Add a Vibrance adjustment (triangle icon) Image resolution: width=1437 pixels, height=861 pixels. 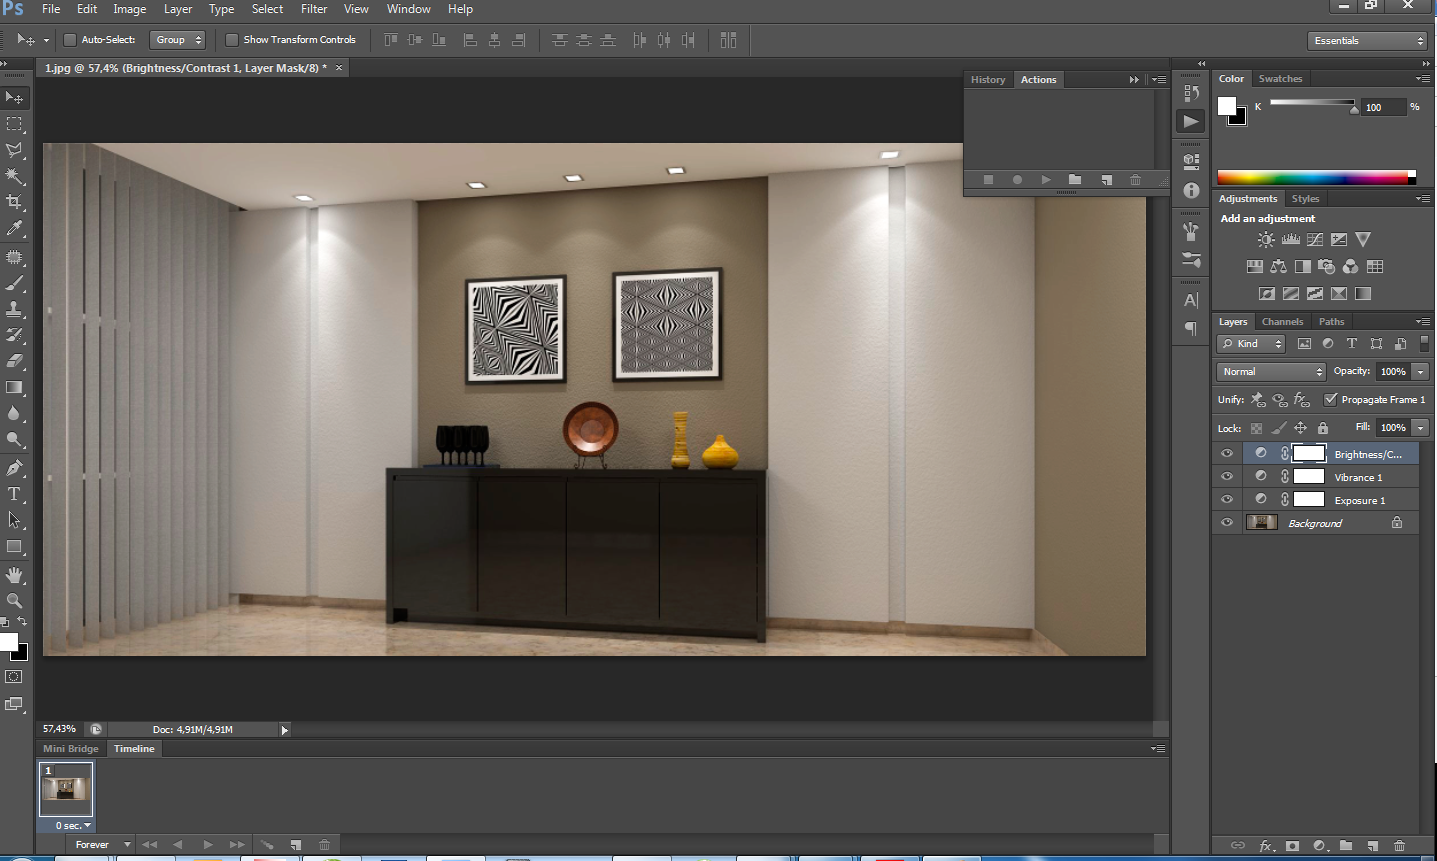pos(1363,240)
